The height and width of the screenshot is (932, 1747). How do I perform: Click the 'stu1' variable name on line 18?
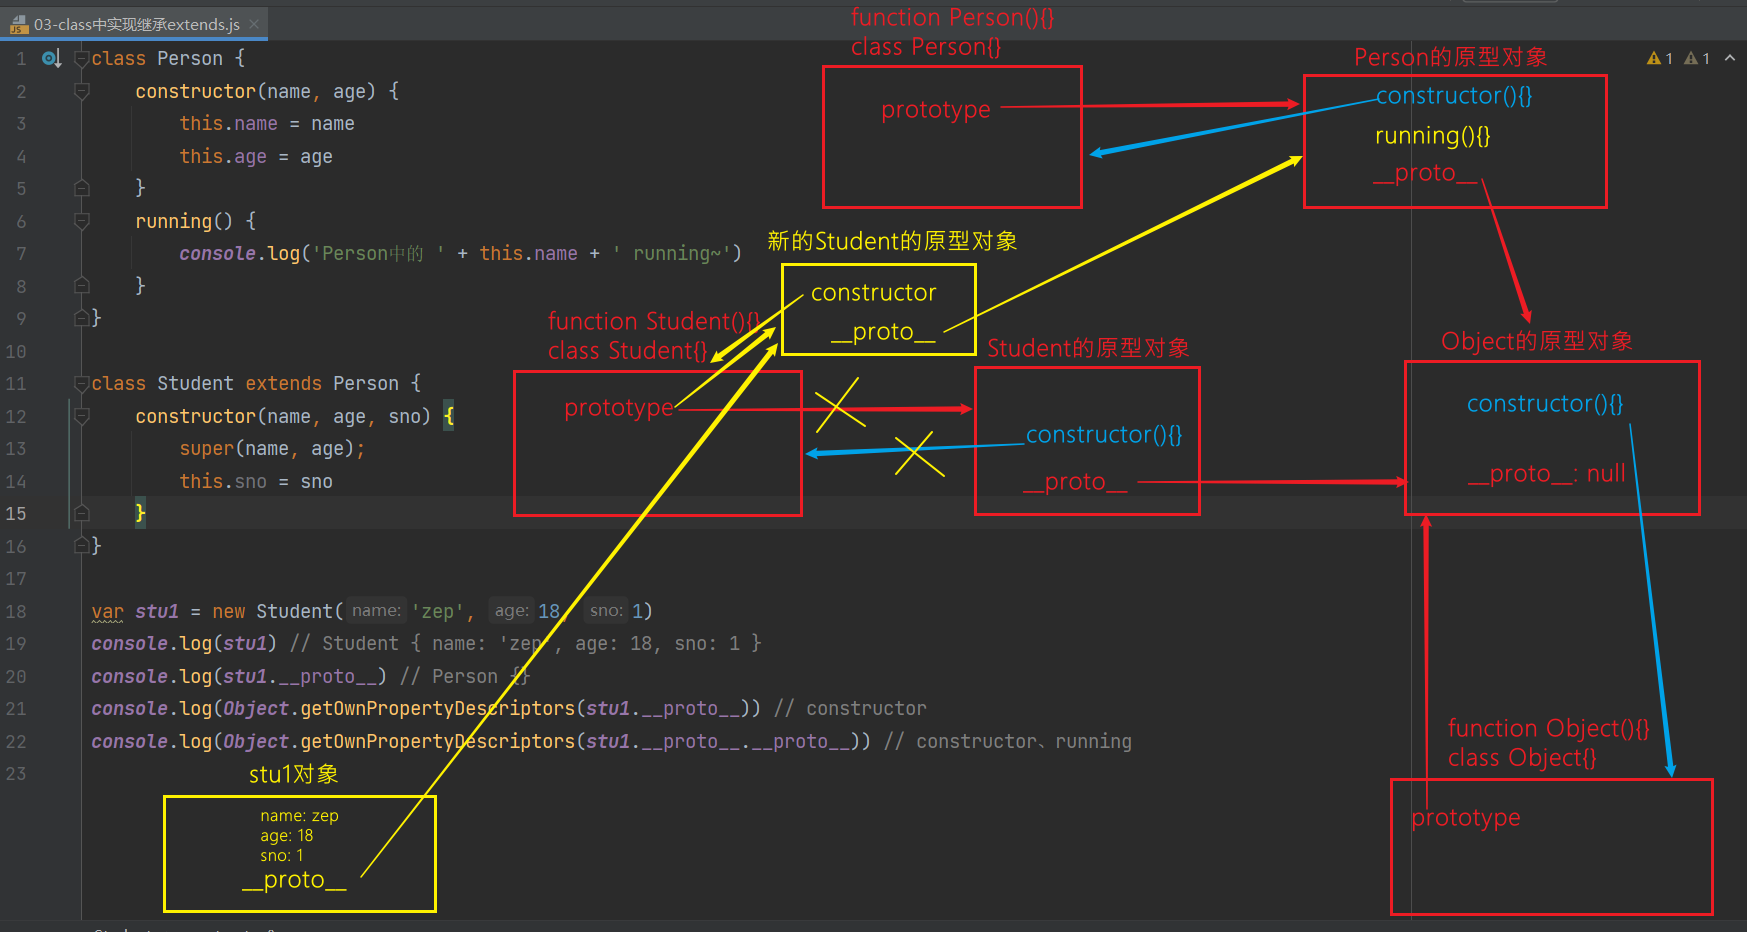(157, 611)
